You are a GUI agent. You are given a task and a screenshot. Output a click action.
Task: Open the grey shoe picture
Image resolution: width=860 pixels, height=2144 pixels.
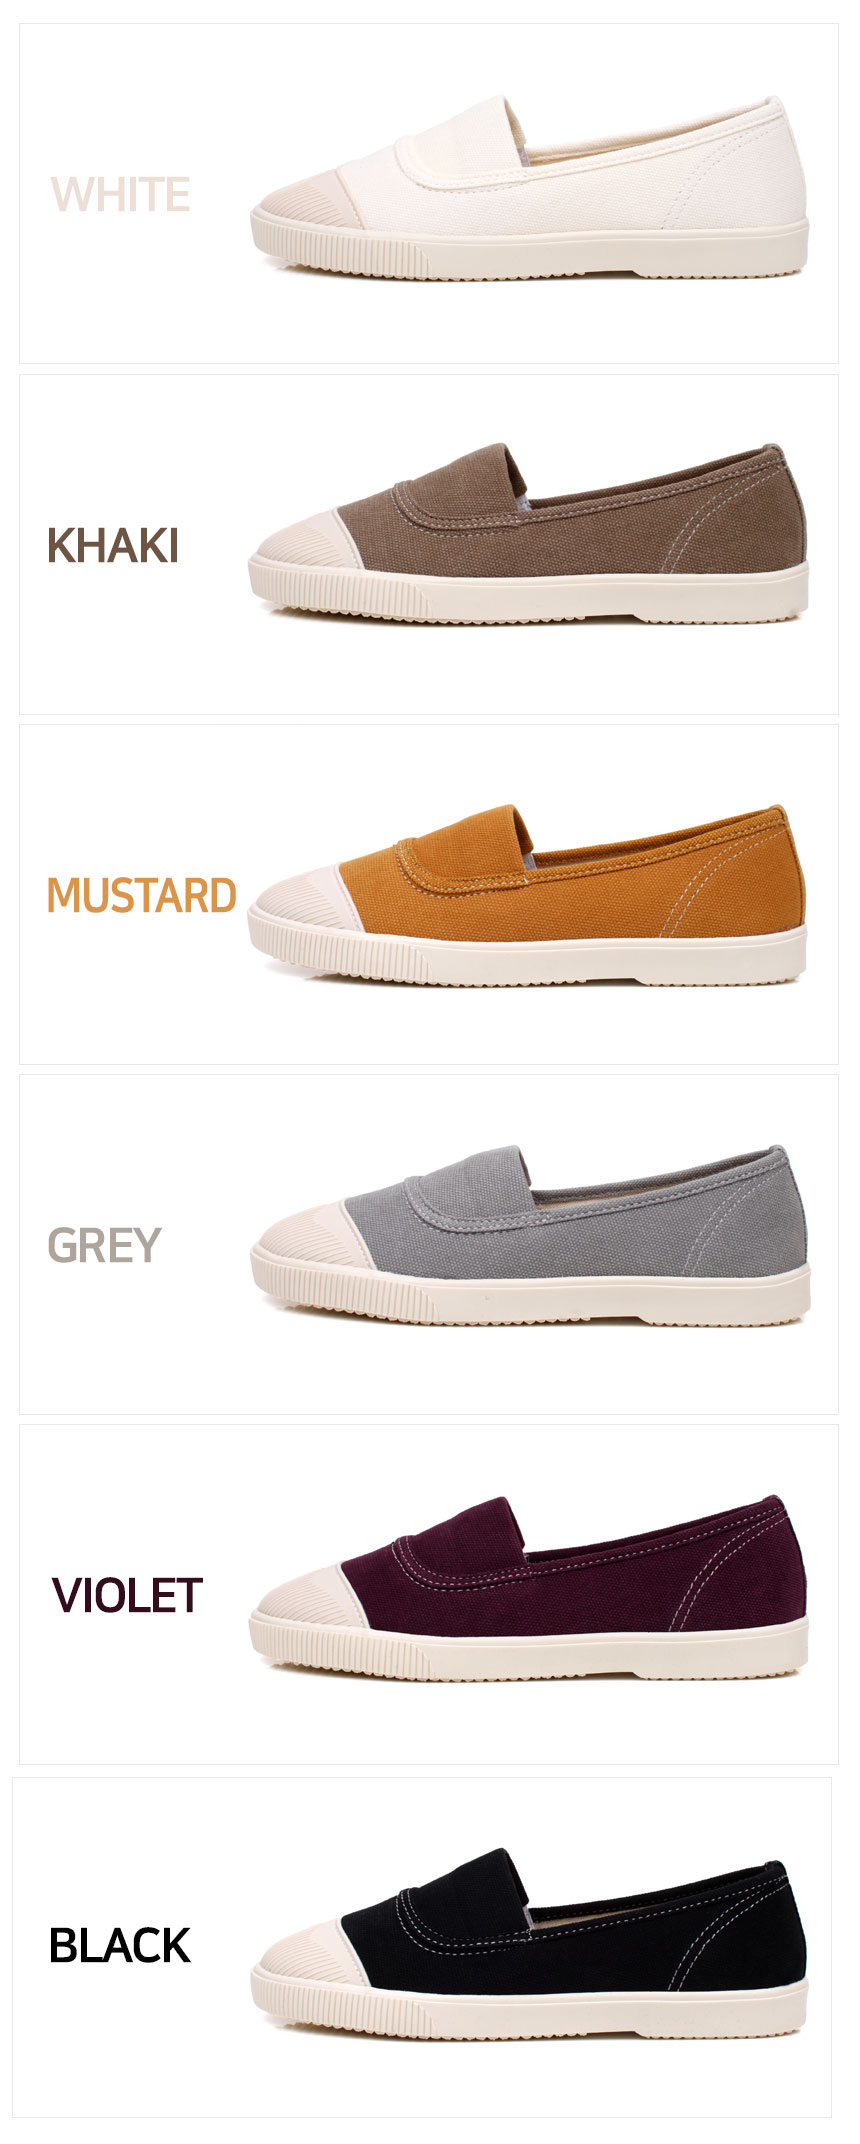pos(530,1236)
